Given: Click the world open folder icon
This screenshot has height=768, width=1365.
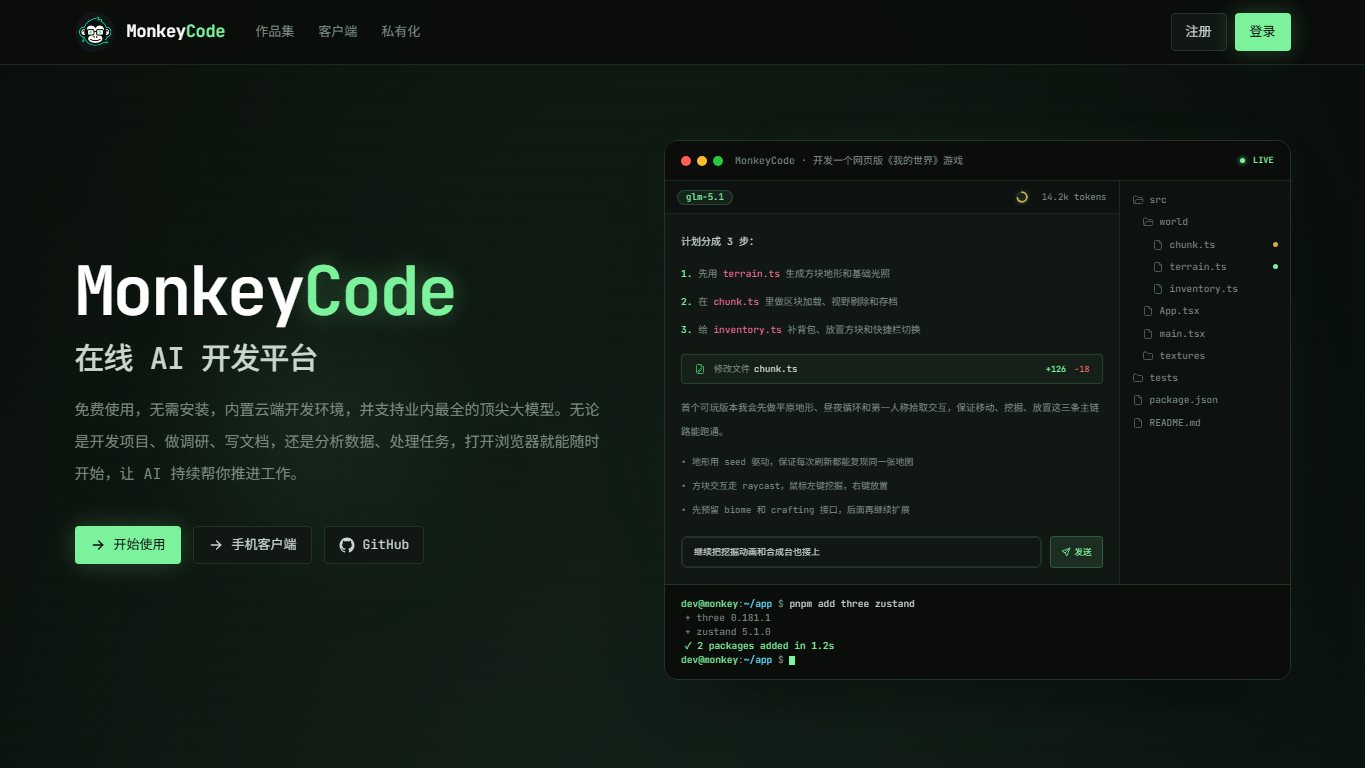Looking at the screenshot, I should pyautogui.click(x=1148, y=222).
